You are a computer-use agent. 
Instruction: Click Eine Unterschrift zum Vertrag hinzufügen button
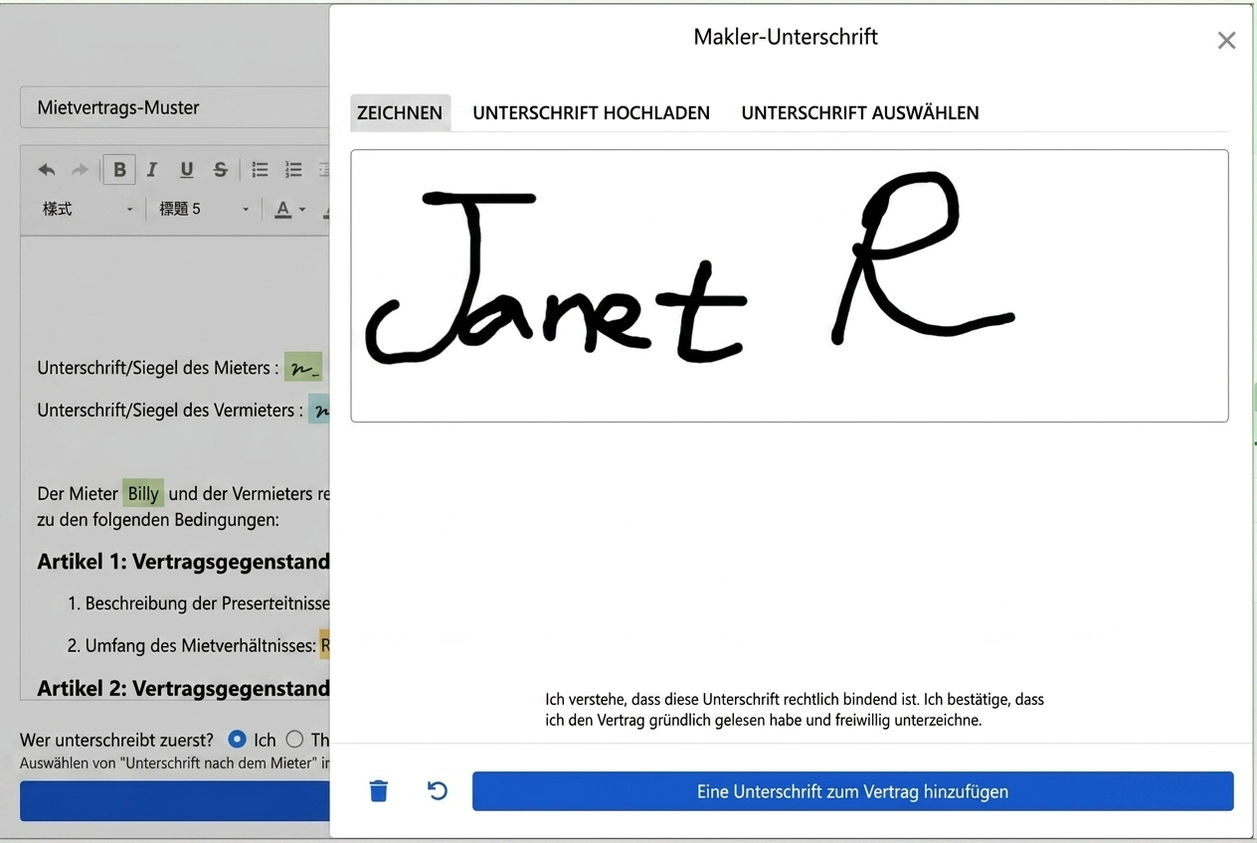pyautogui.click(x=852, y=791)
